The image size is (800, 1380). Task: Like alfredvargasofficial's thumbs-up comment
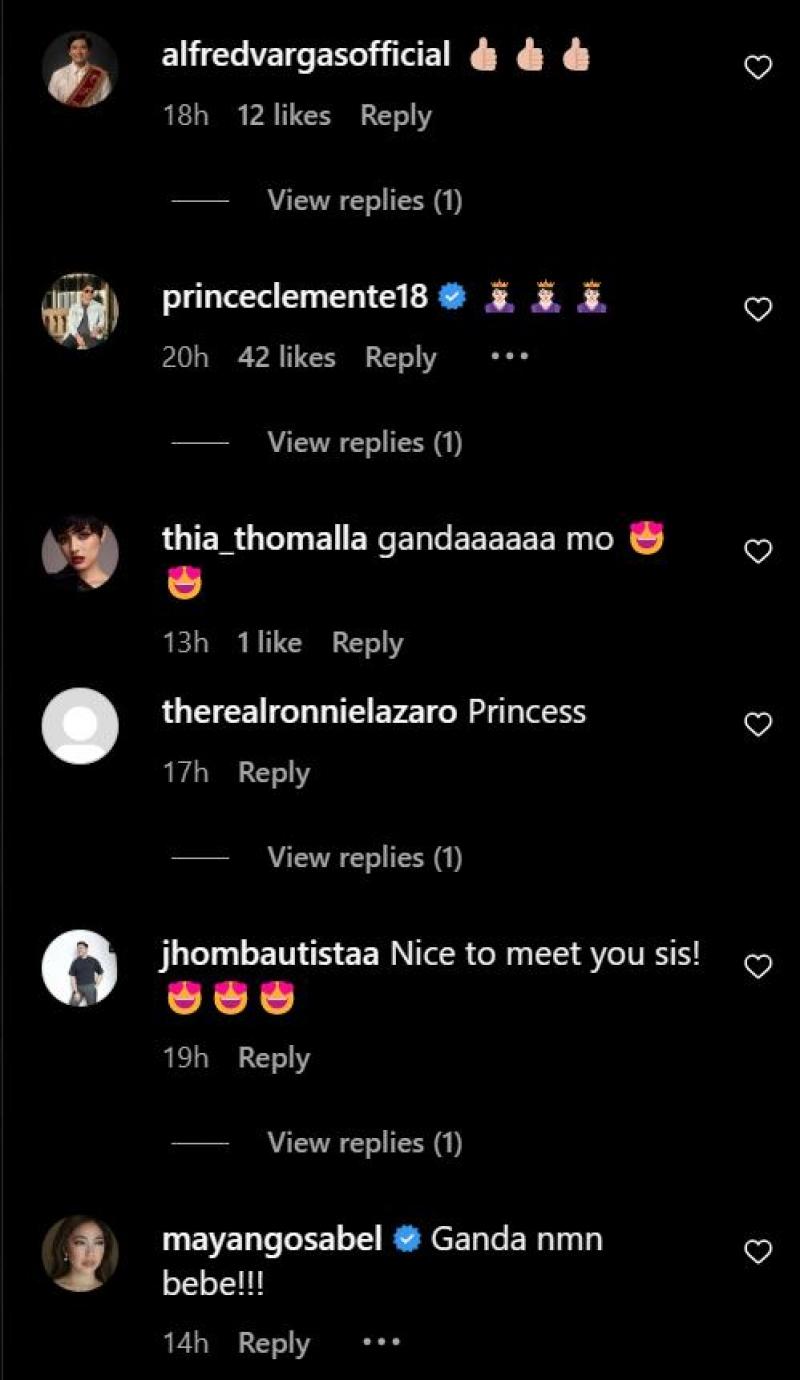[759, 68]
